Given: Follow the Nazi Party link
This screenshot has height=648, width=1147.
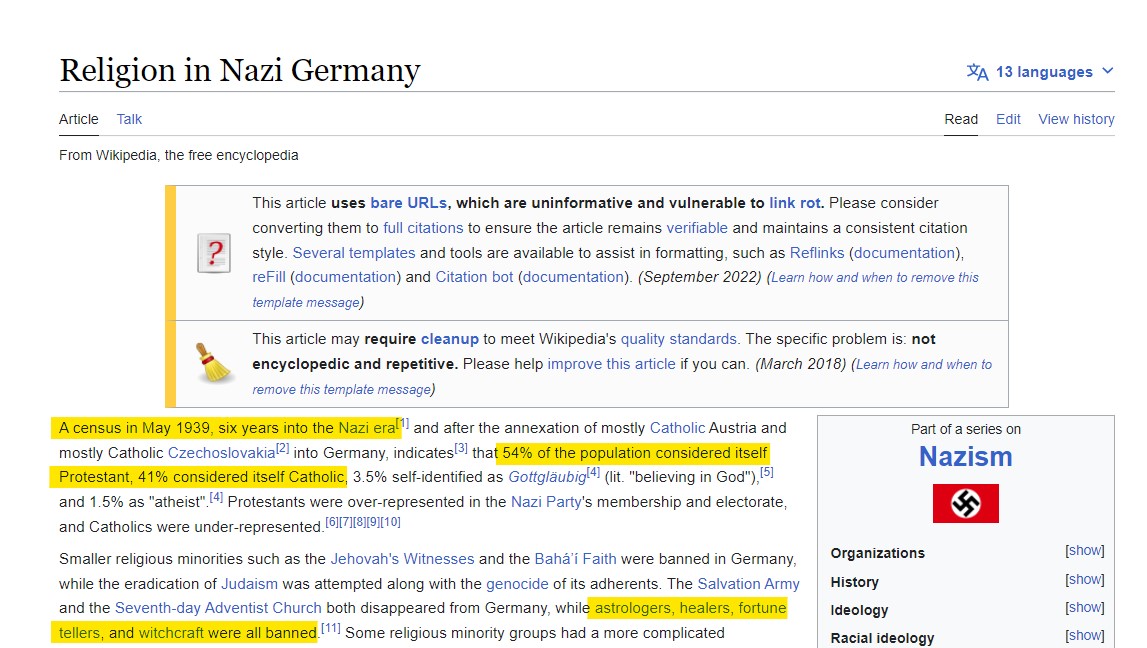Looking at the screenshot, I should [546, 502].
